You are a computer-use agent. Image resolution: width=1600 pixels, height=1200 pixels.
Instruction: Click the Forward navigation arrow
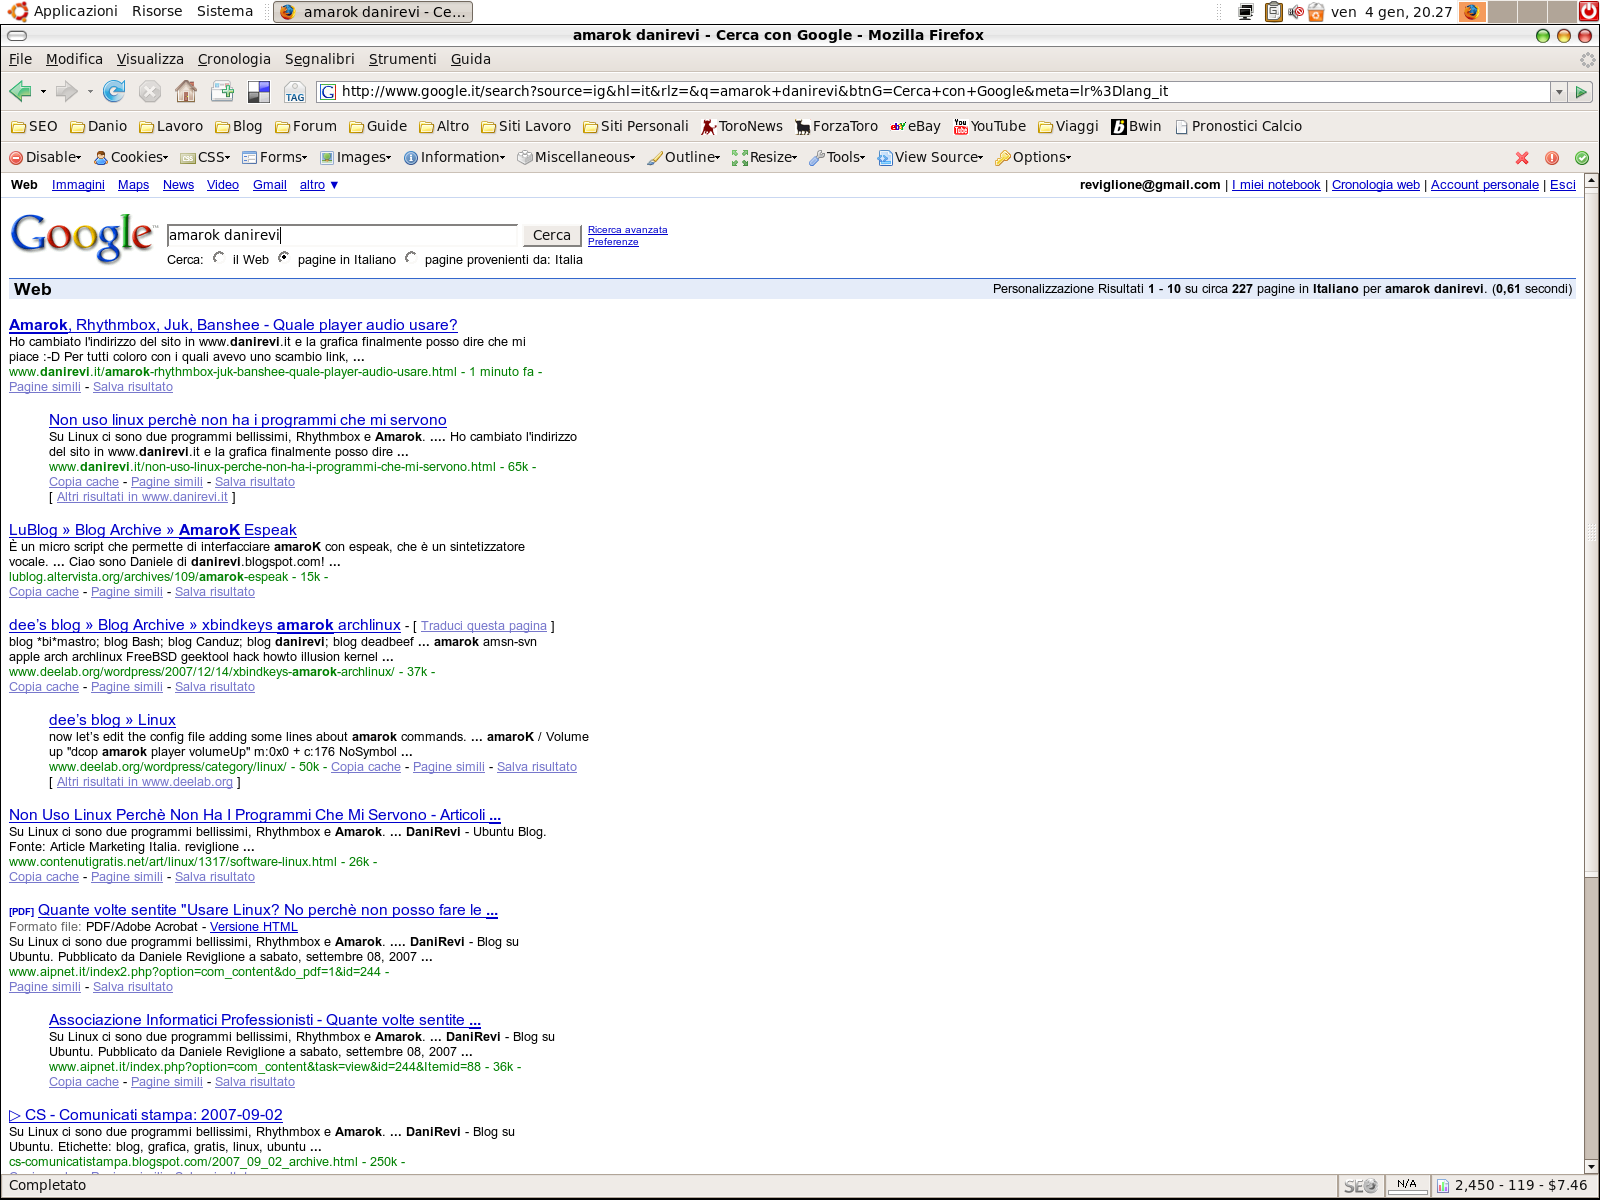[67, 92]
